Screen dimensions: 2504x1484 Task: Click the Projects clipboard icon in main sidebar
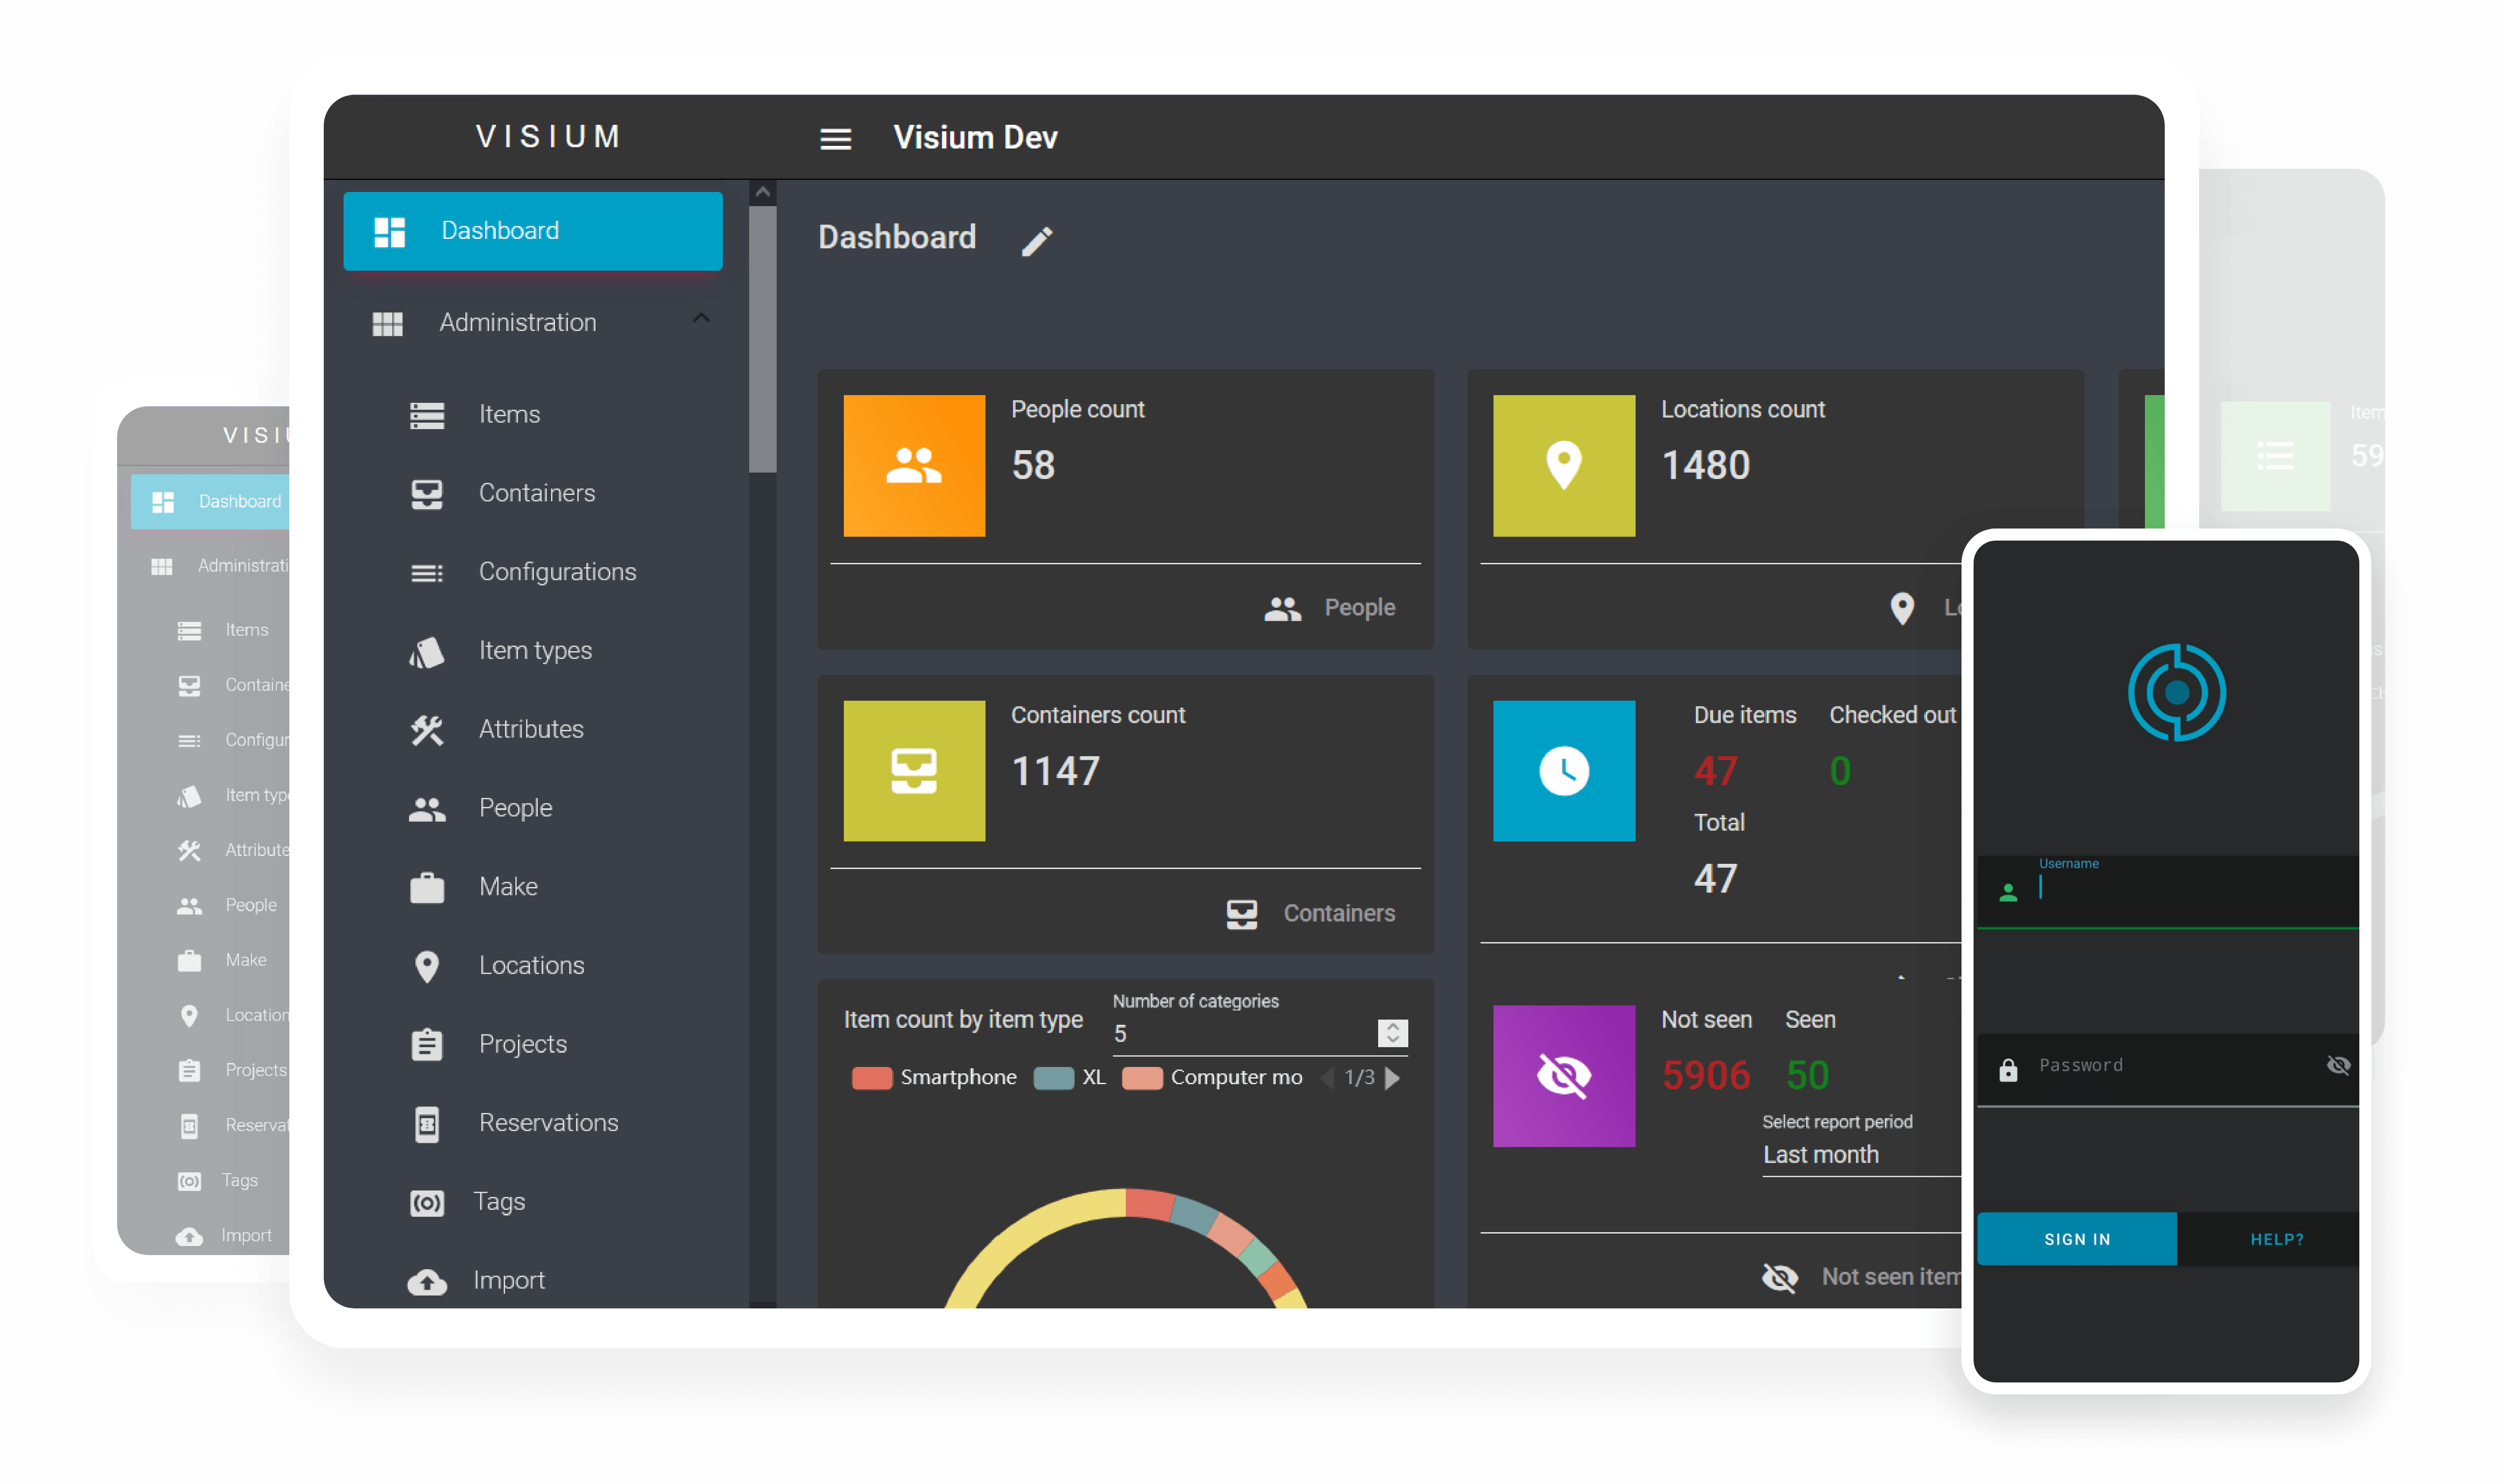tap(427, 1044)
